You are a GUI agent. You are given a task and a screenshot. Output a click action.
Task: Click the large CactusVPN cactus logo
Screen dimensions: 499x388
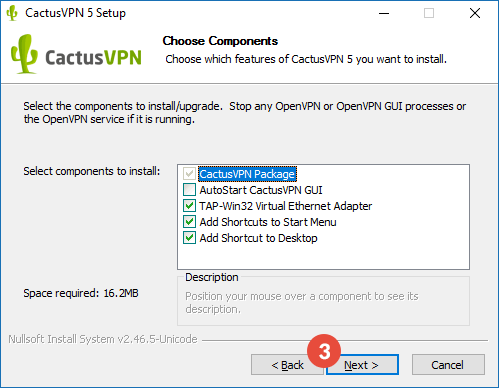(x=24, y=54)
